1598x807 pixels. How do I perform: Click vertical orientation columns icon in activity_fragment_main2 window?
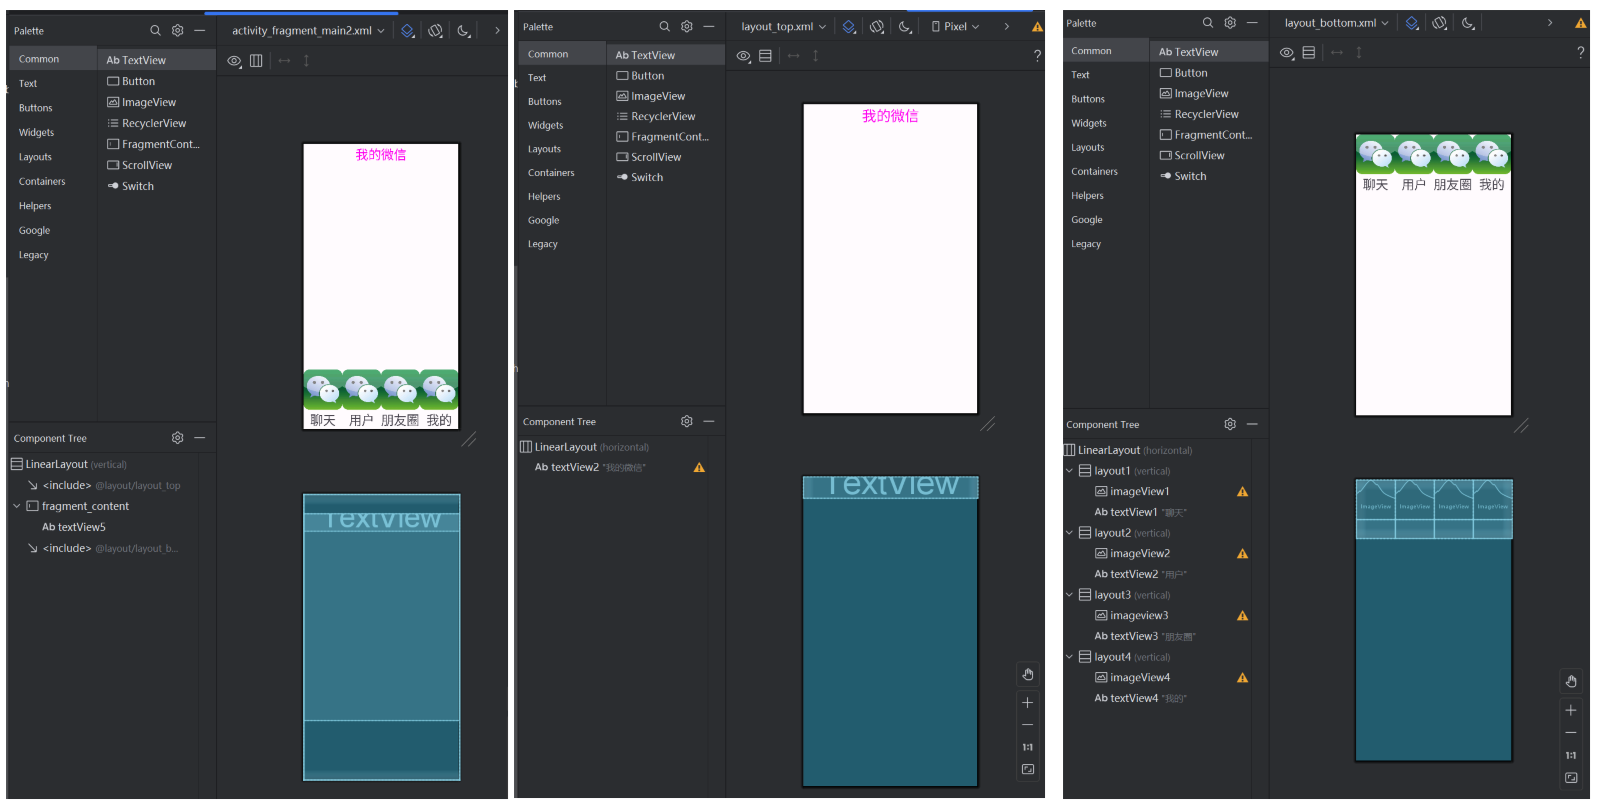(x=256, y=61)
